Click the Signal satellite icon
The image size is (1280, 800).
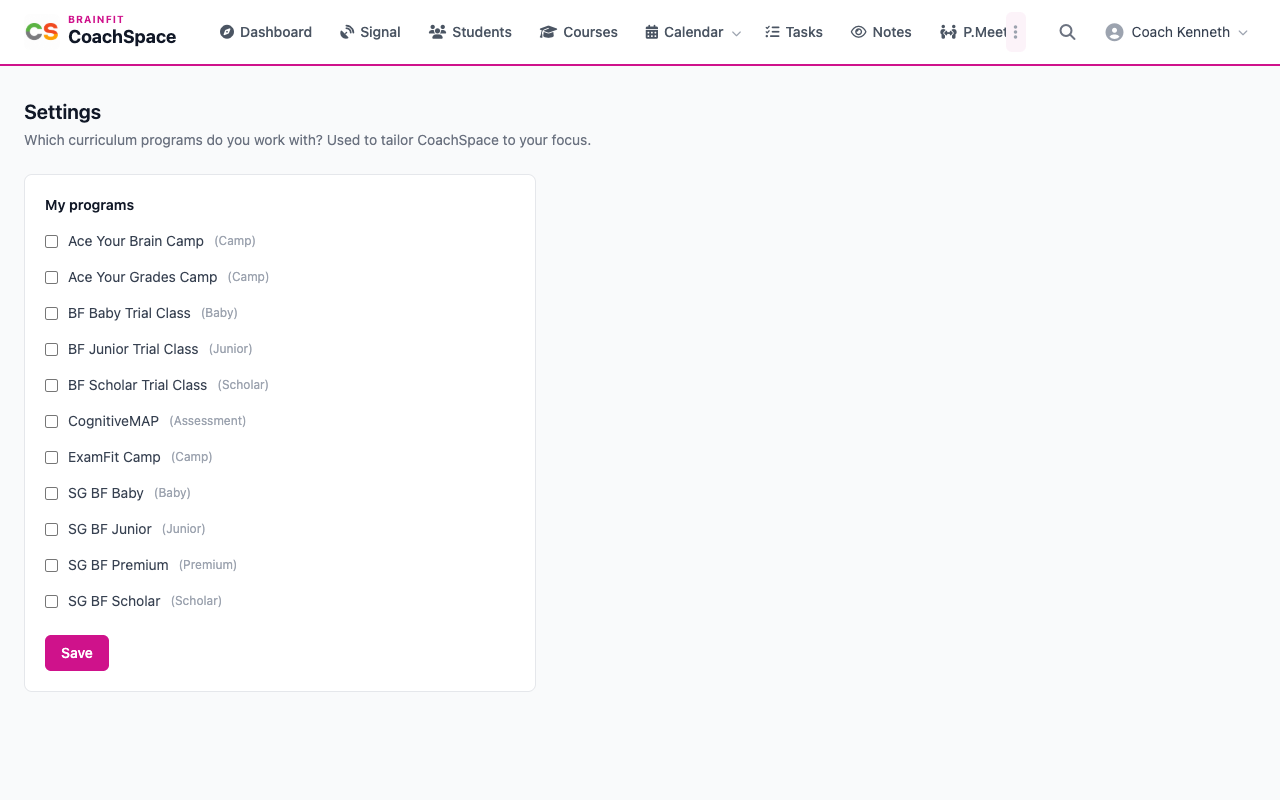(x=347, y=32)
